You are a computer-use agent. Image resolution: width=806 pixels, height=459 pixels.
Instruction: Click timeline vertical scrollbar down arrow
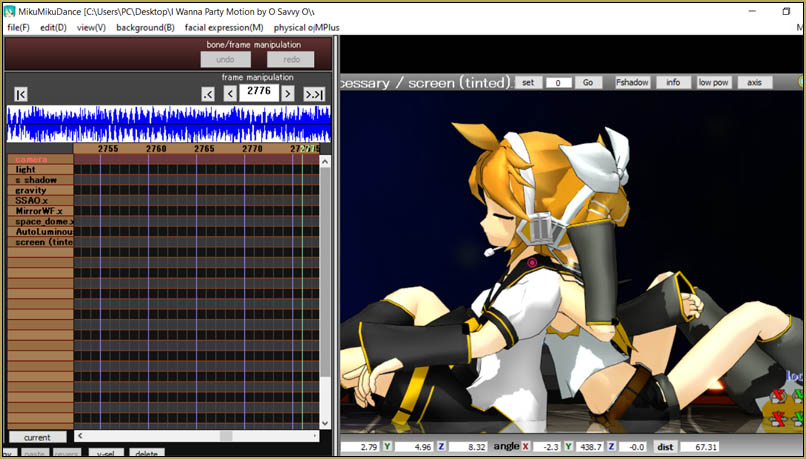click(325, 423)
